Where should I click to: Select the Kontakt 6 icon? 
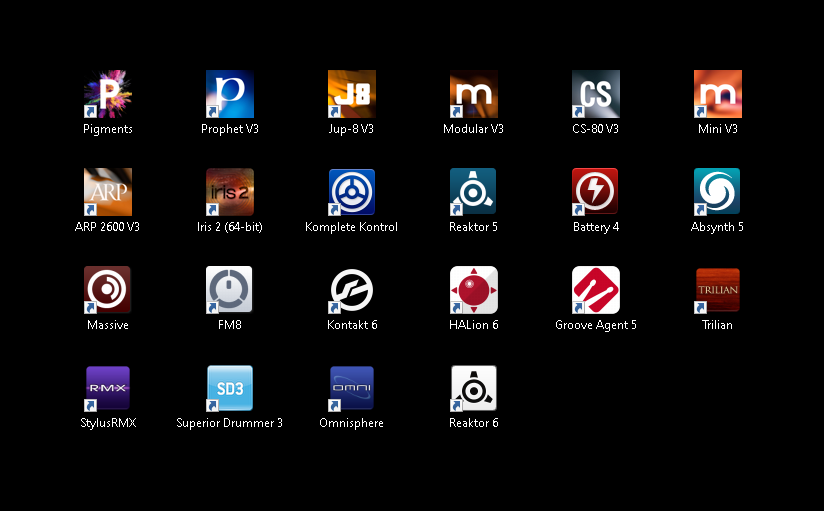pyautogui.click(x=352, y=290)
